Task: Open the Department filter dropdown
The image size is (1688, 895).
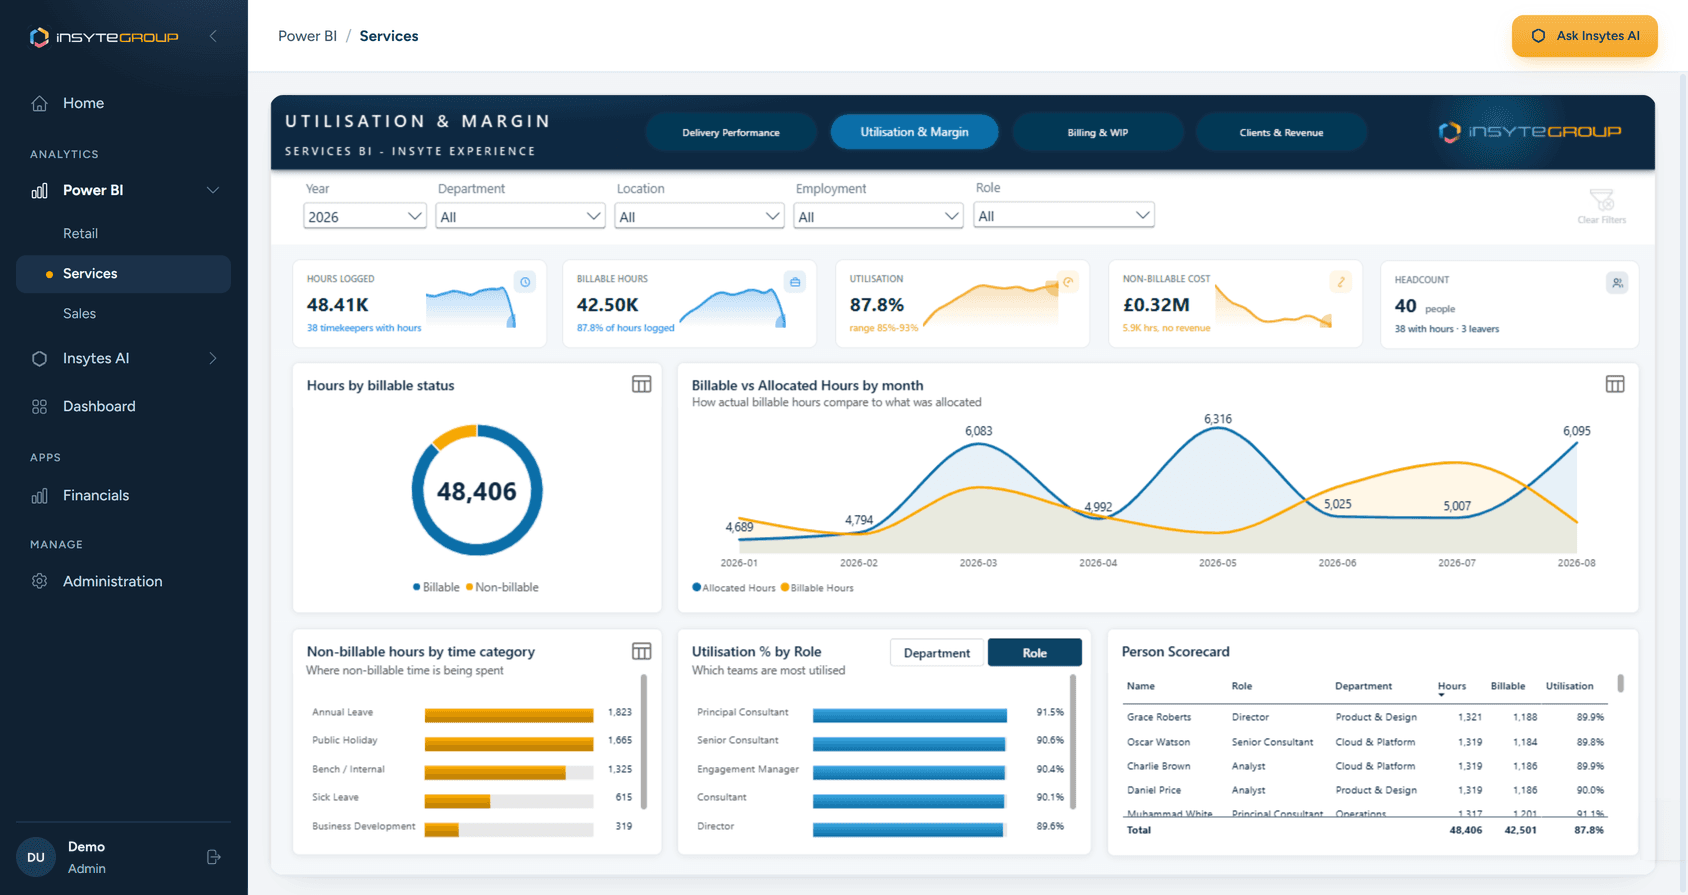Action: pos(520,216)
